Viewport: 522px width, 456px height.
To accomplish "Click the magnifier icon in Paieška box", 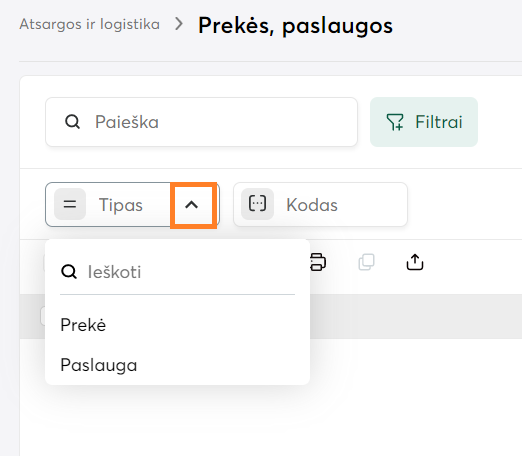I will click(72, 122).
